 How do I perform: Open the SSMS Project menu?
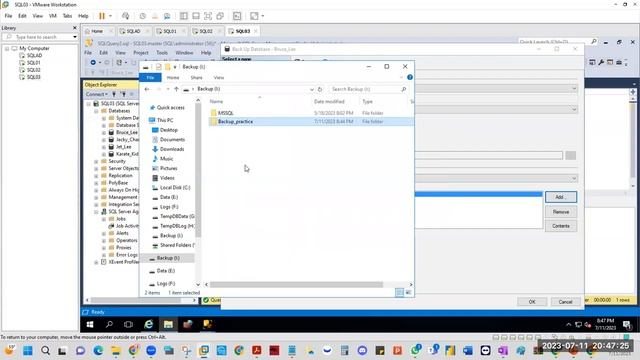tap(140, 53)
